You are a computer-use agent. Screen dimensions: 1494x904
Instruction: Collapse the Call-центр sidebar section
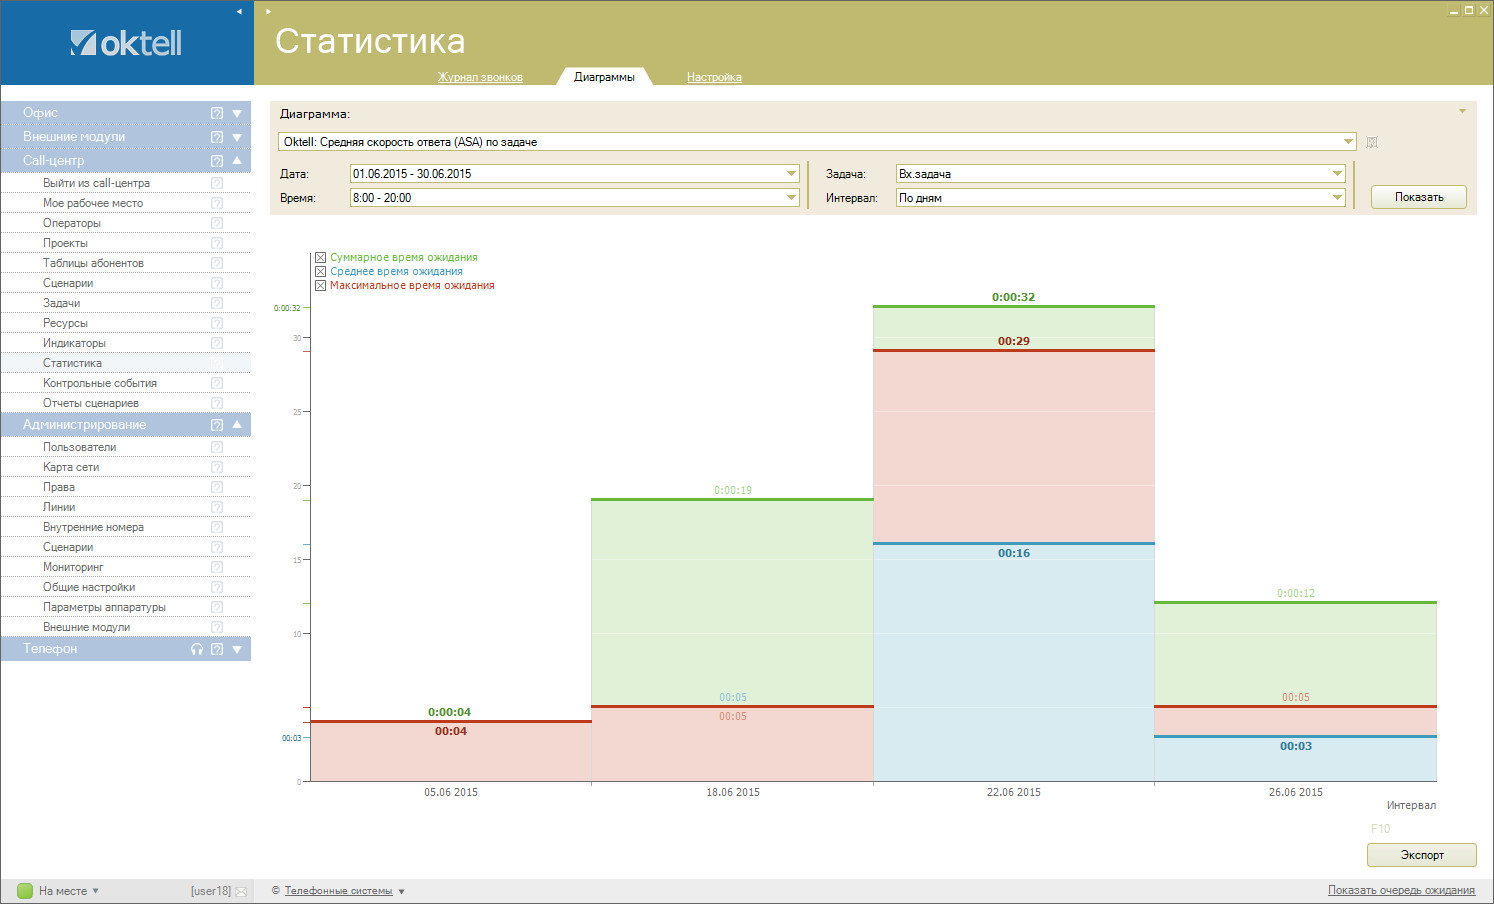click(x=237, y=161)
